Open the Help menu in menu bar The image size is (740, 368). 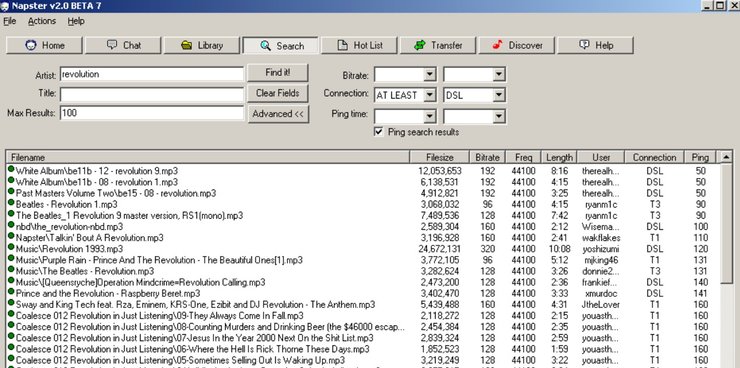point(76,21)
